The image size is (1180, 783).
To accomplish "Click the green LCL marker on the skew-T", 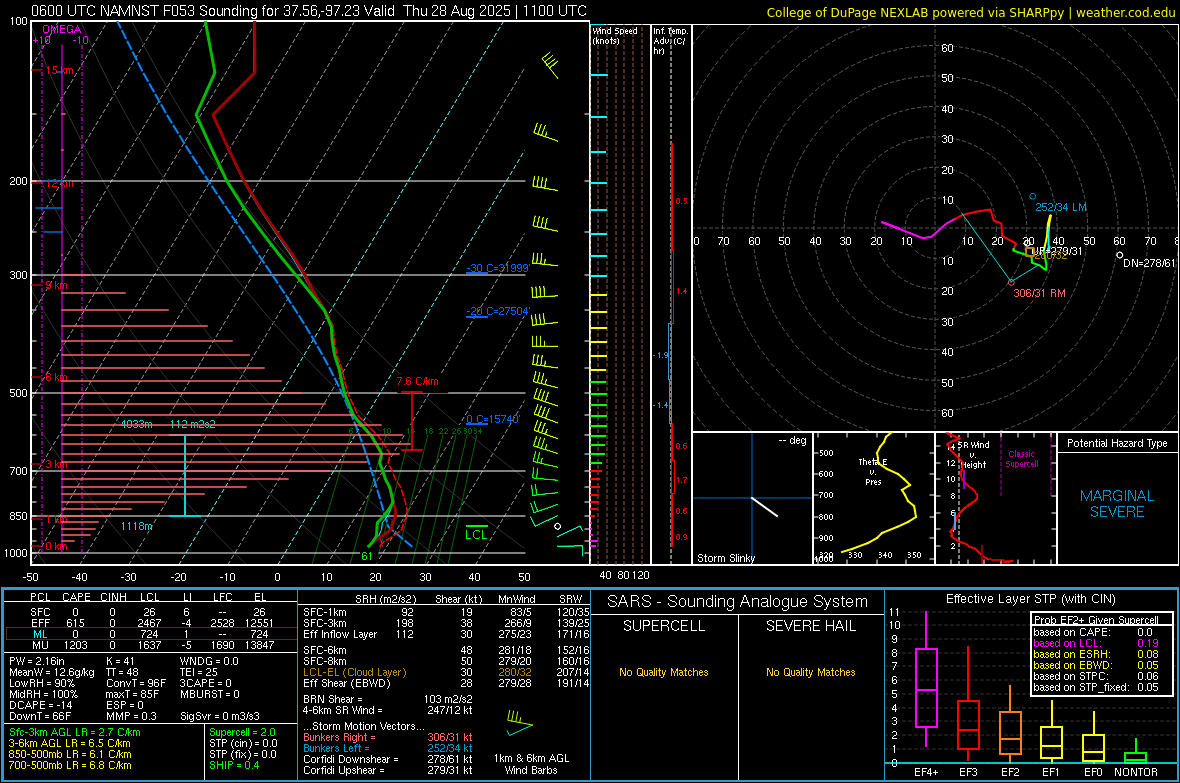I will pos(476,533).
